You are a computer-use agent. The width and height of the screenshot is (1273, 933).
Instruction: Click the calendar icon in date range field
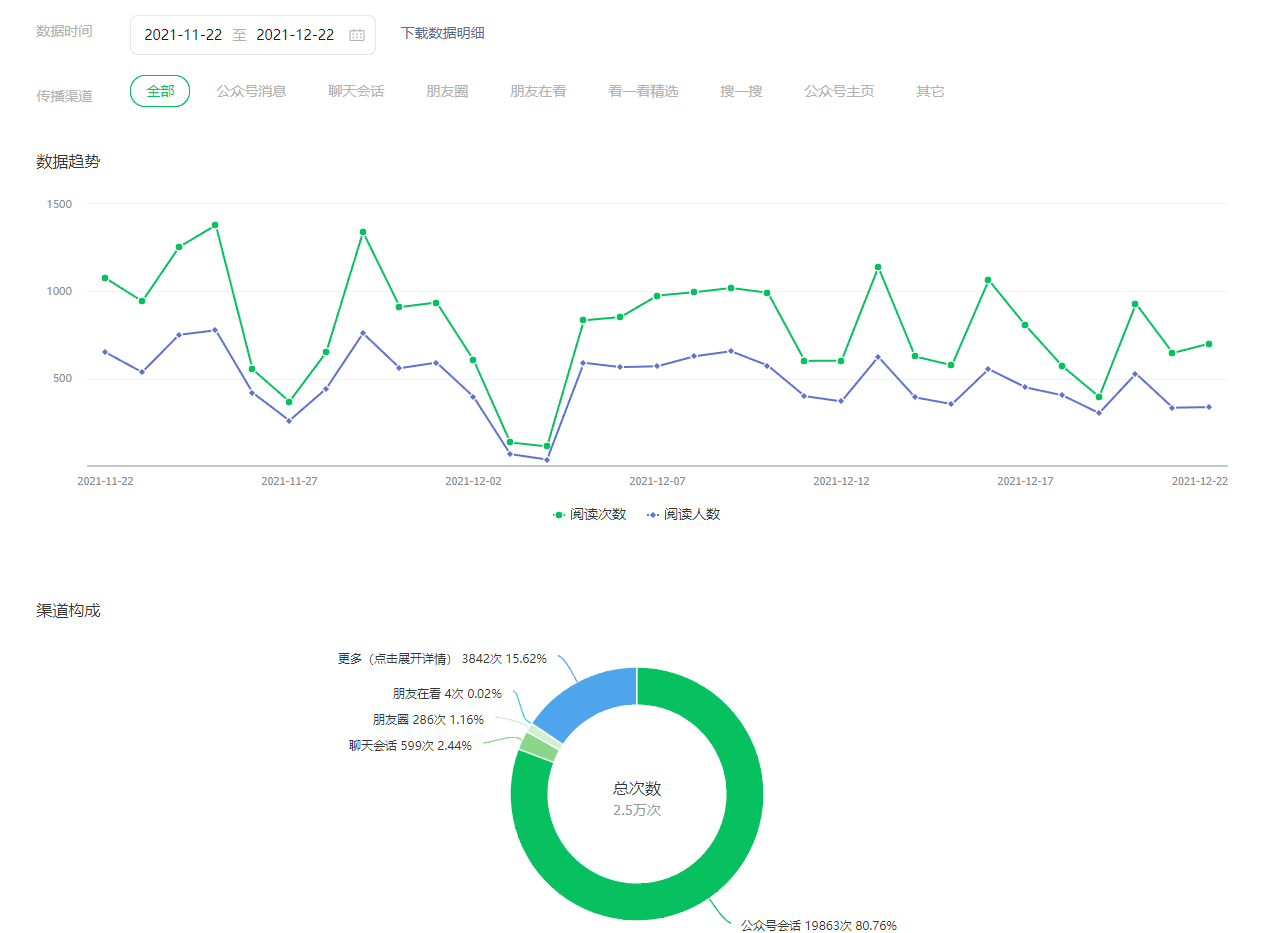click(x=357, y=35)
